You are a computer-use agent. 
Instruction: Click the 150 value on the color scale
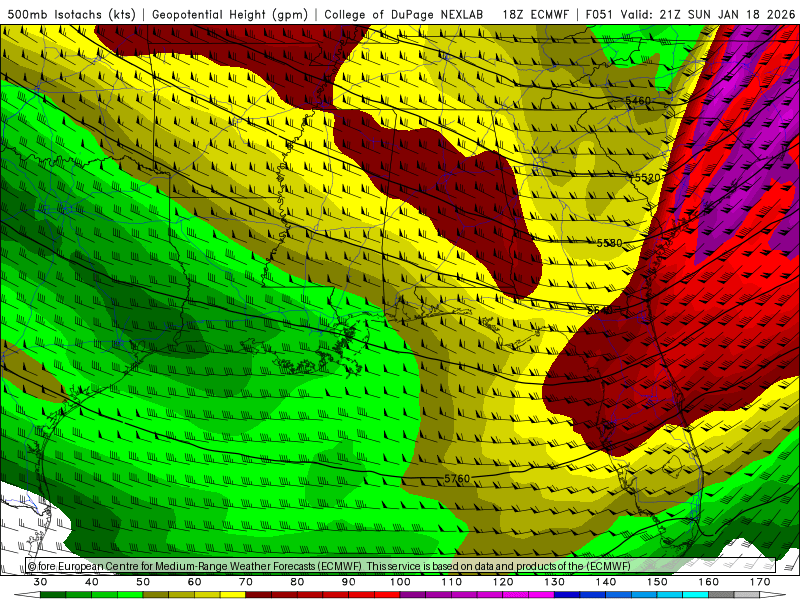point(657,582)
